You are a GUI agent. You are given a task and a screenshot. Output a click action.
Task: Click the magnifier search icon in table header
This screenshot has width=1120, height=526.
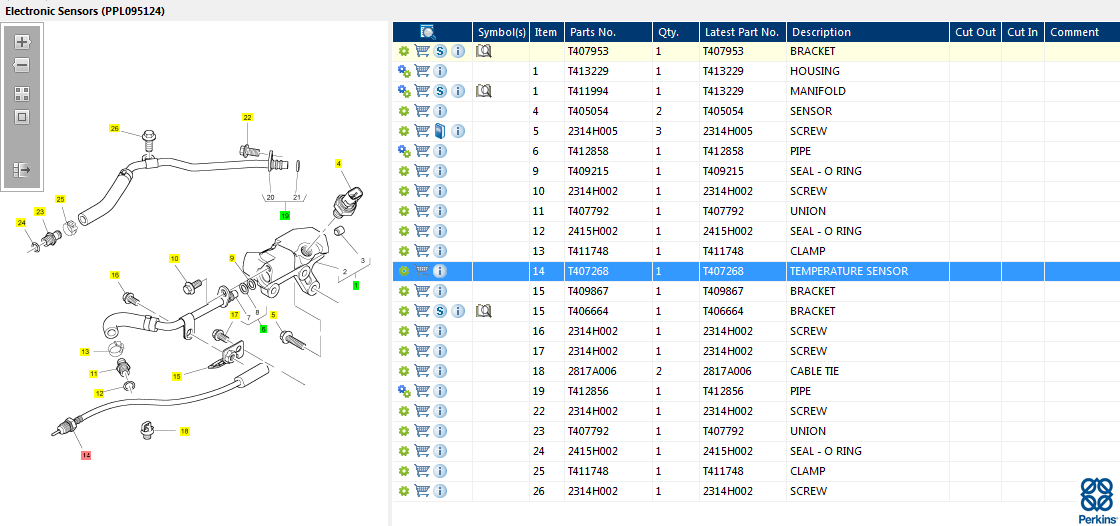coord(428,32)
